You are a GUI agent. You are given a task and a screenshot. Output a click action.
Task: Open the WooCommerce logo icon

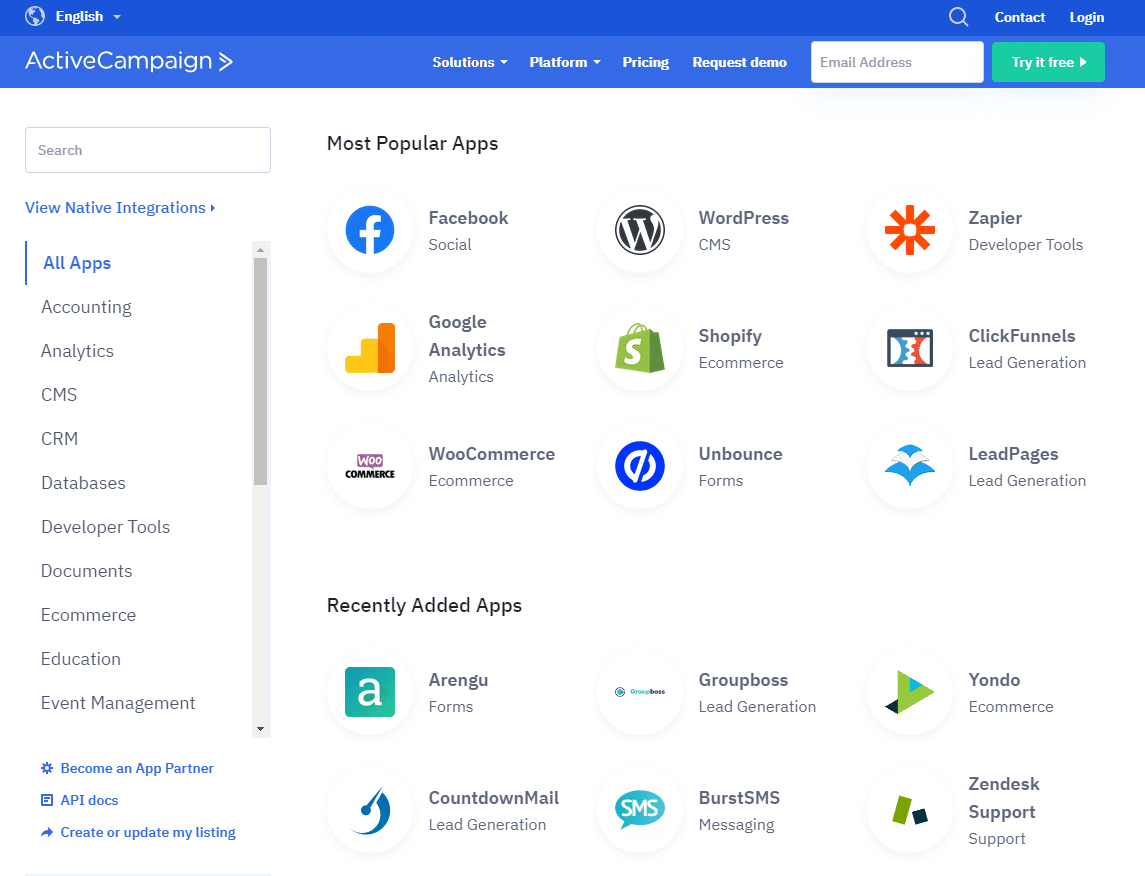[x=370, y=466]
